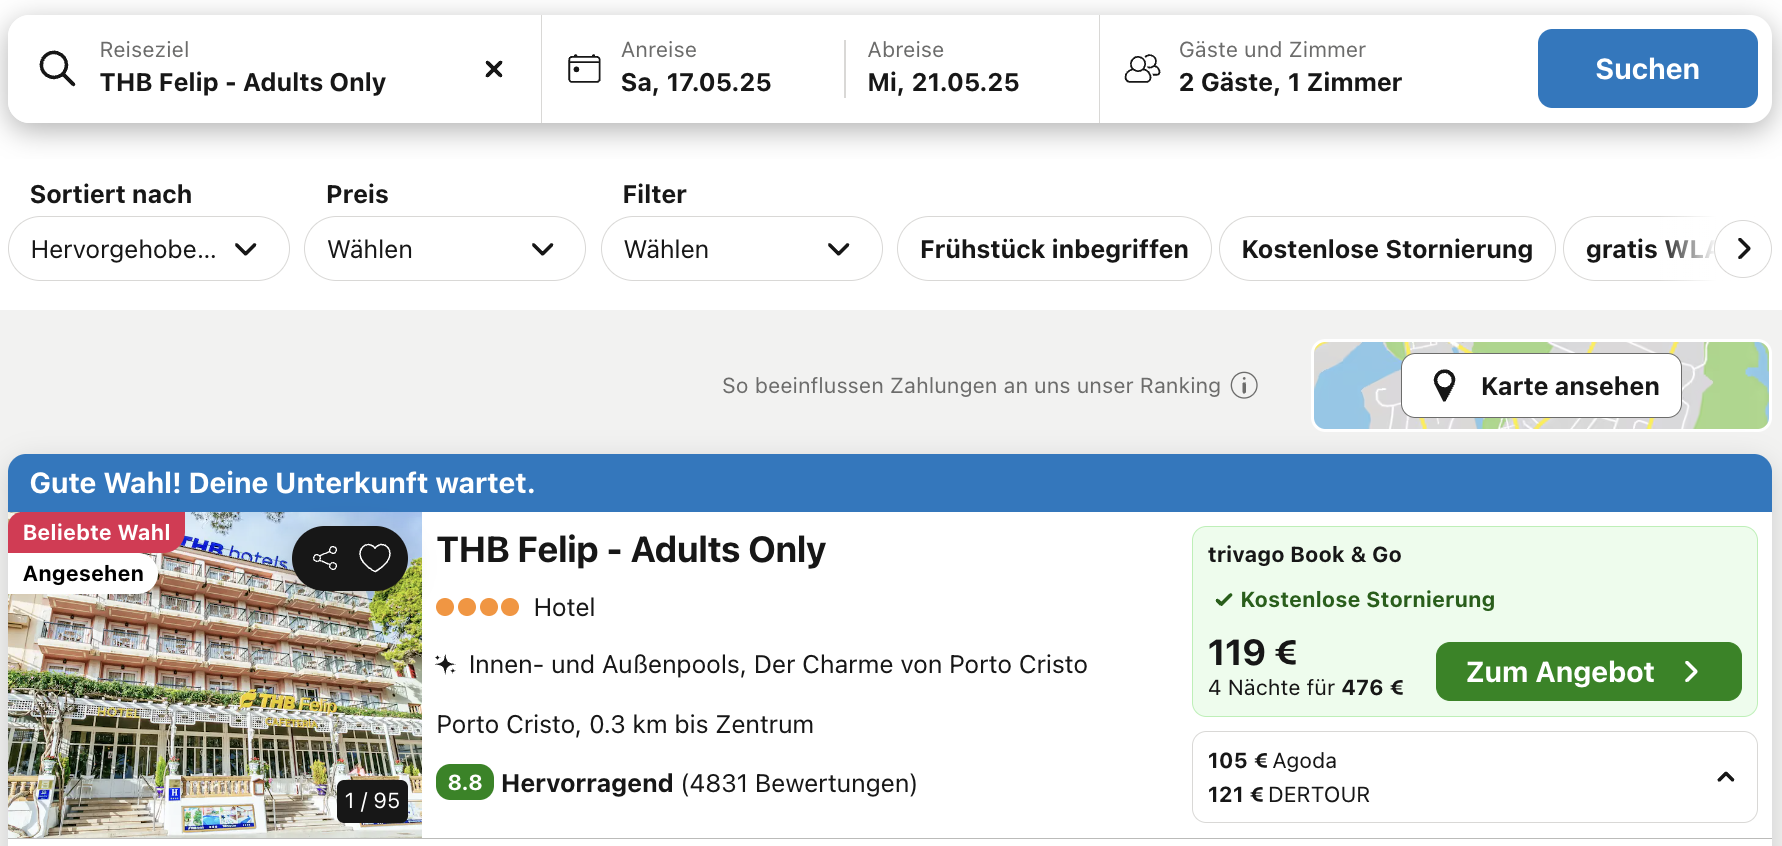
Task: Collapse the other price offers list
Action: pos(1726,777)
